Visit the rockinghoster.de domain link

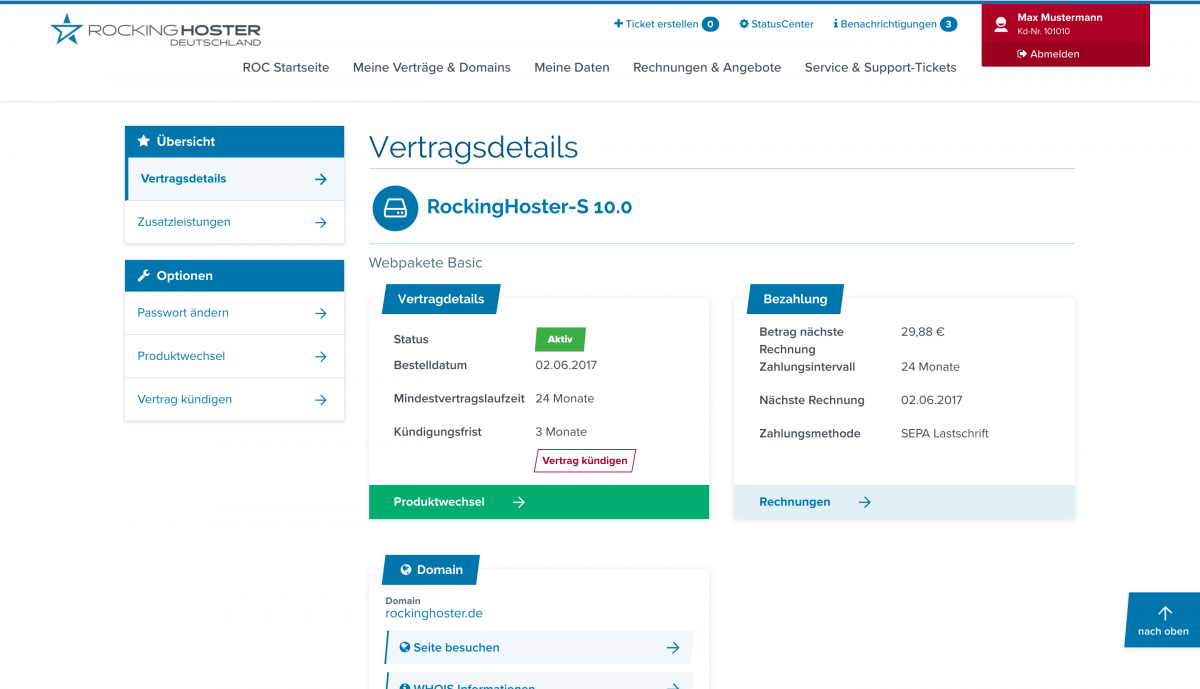coord(434,614)
